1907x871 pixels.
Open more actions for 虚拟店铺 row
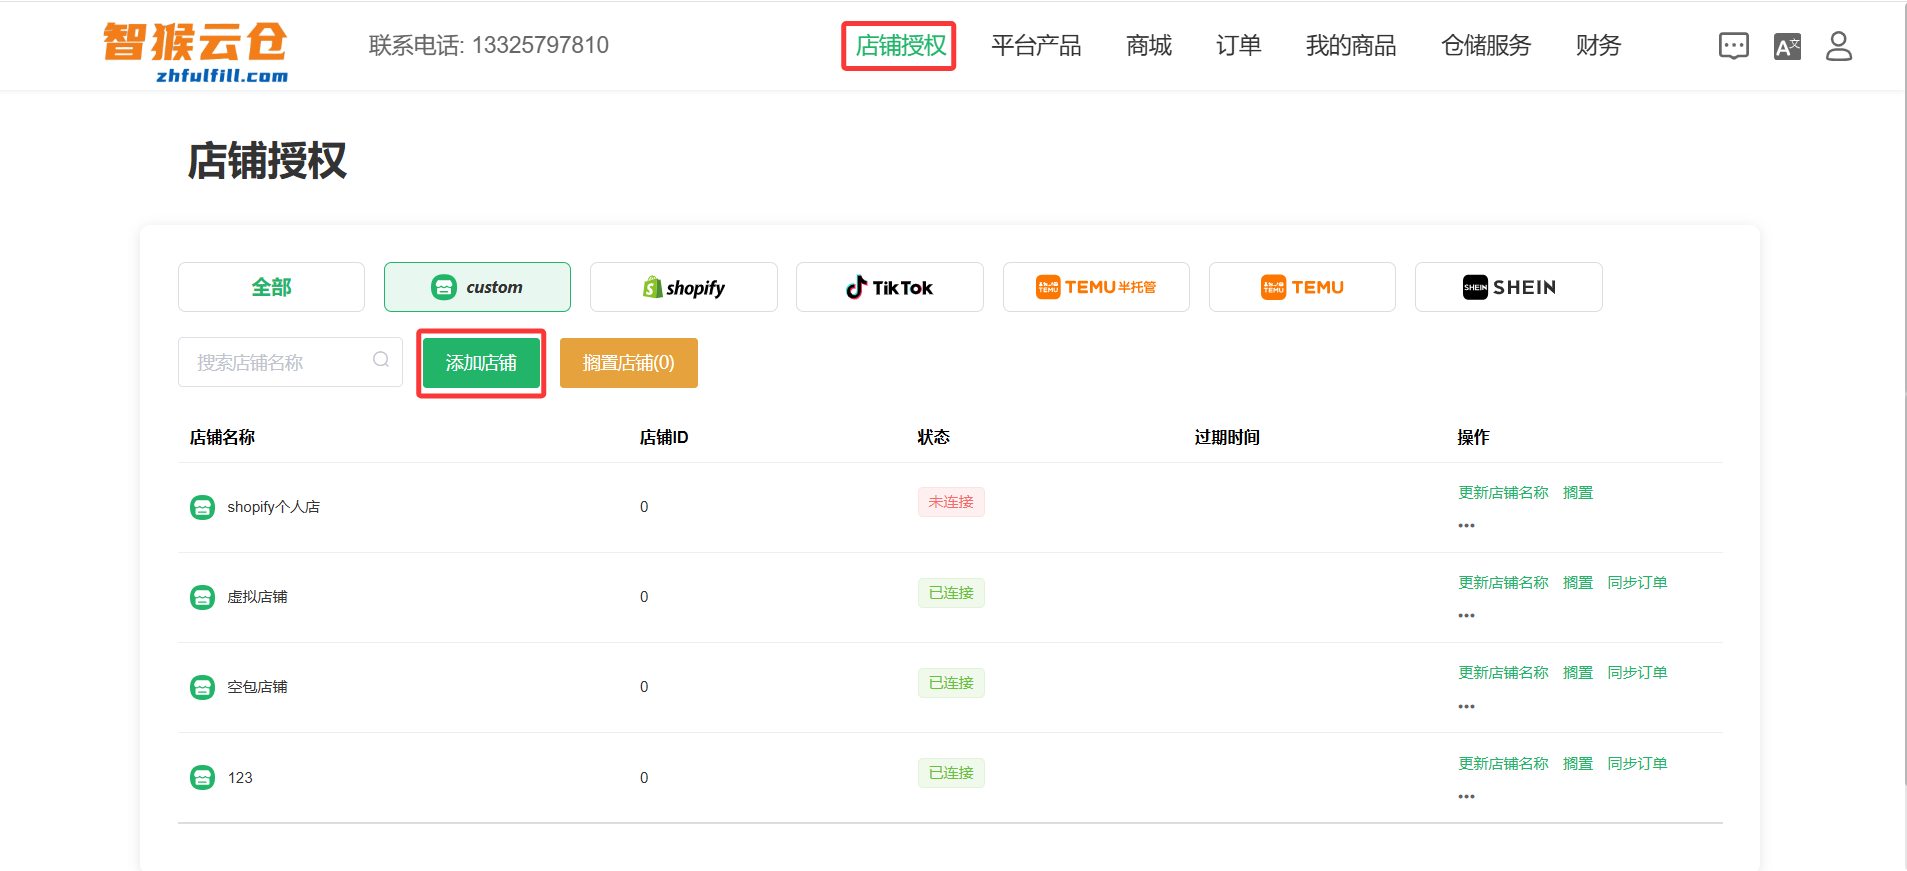1466,615
